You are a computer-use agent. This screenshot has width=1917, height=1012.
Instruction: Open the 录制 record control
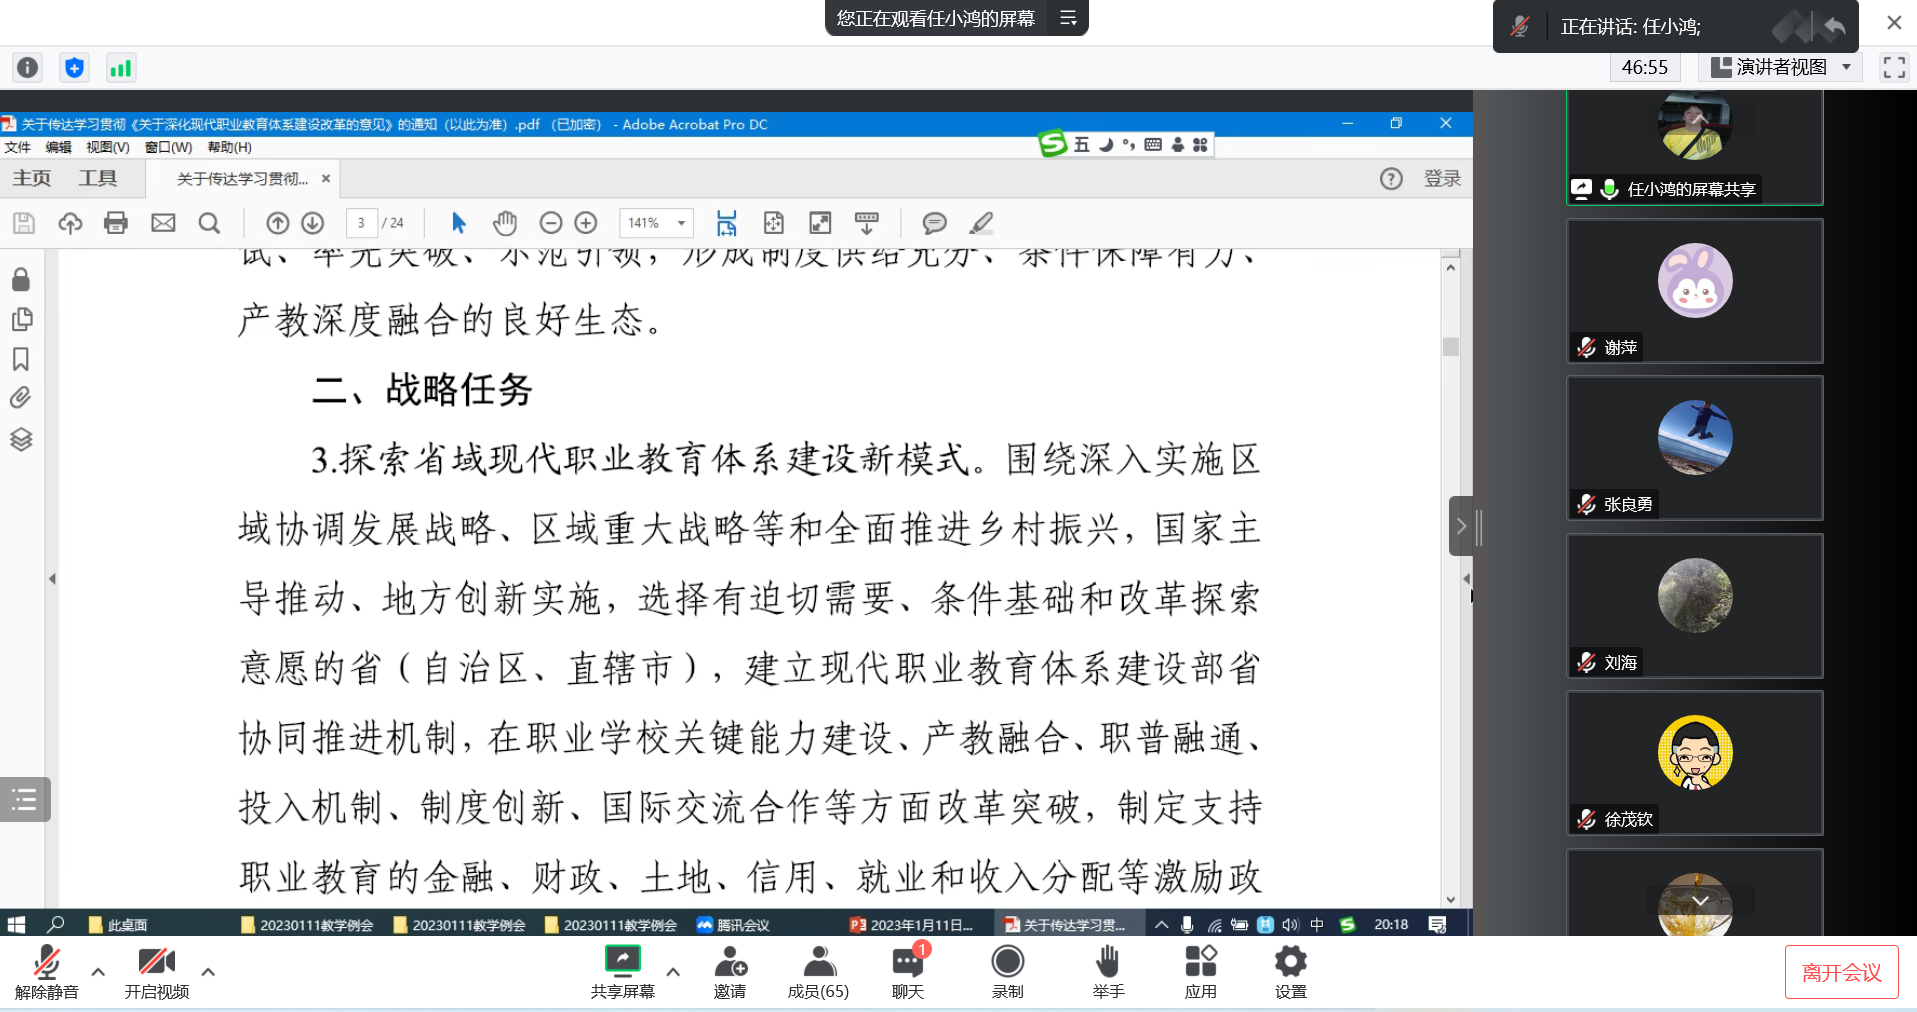(x=1007, y=971)
